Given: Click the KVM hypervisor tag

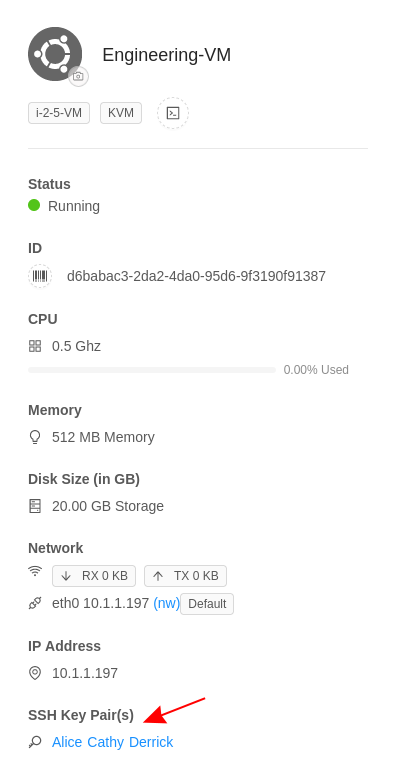Looking at the screenshot, I should (x=121, y=113).
